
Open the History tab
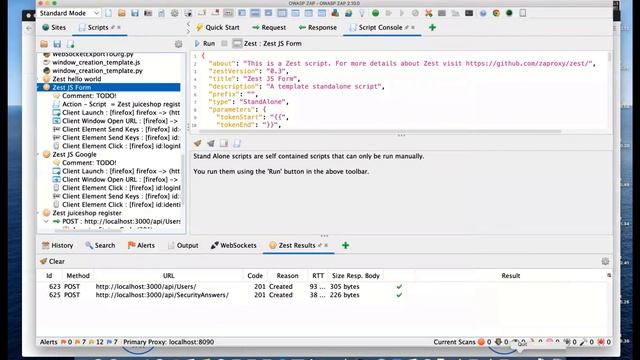[58, 245]
